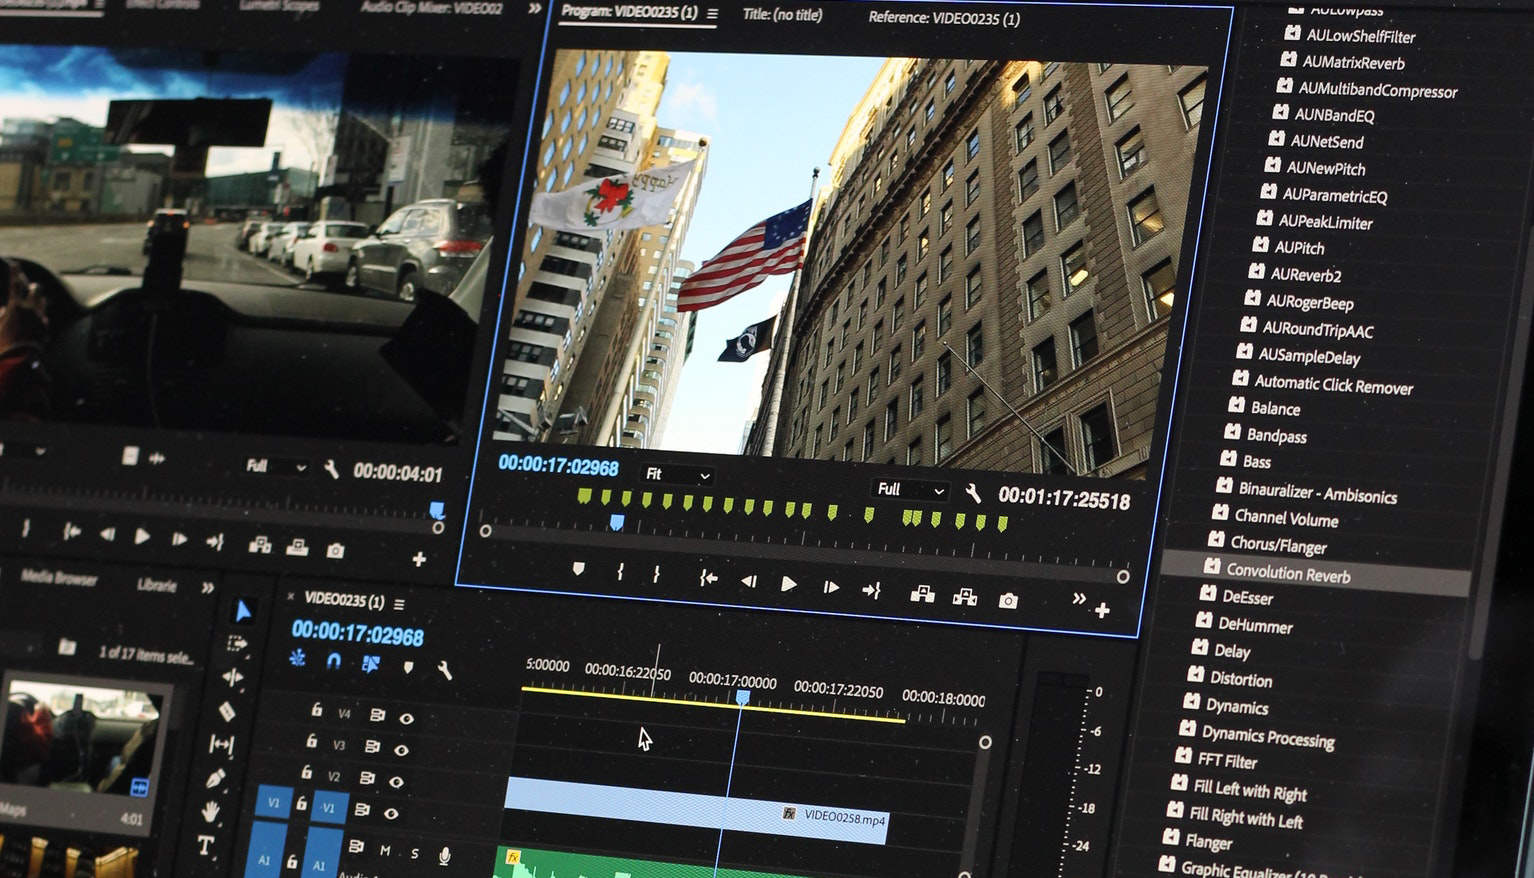Toggle the V3 track lock
This screenshot has width=1534, height=878.
(x=311, y=741)
